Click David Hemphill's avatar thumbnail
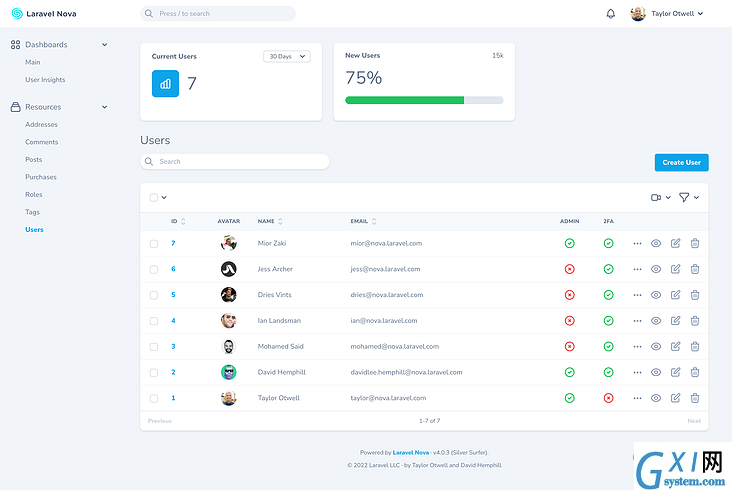This screenshot has height=490, width=732. (228, 372)
